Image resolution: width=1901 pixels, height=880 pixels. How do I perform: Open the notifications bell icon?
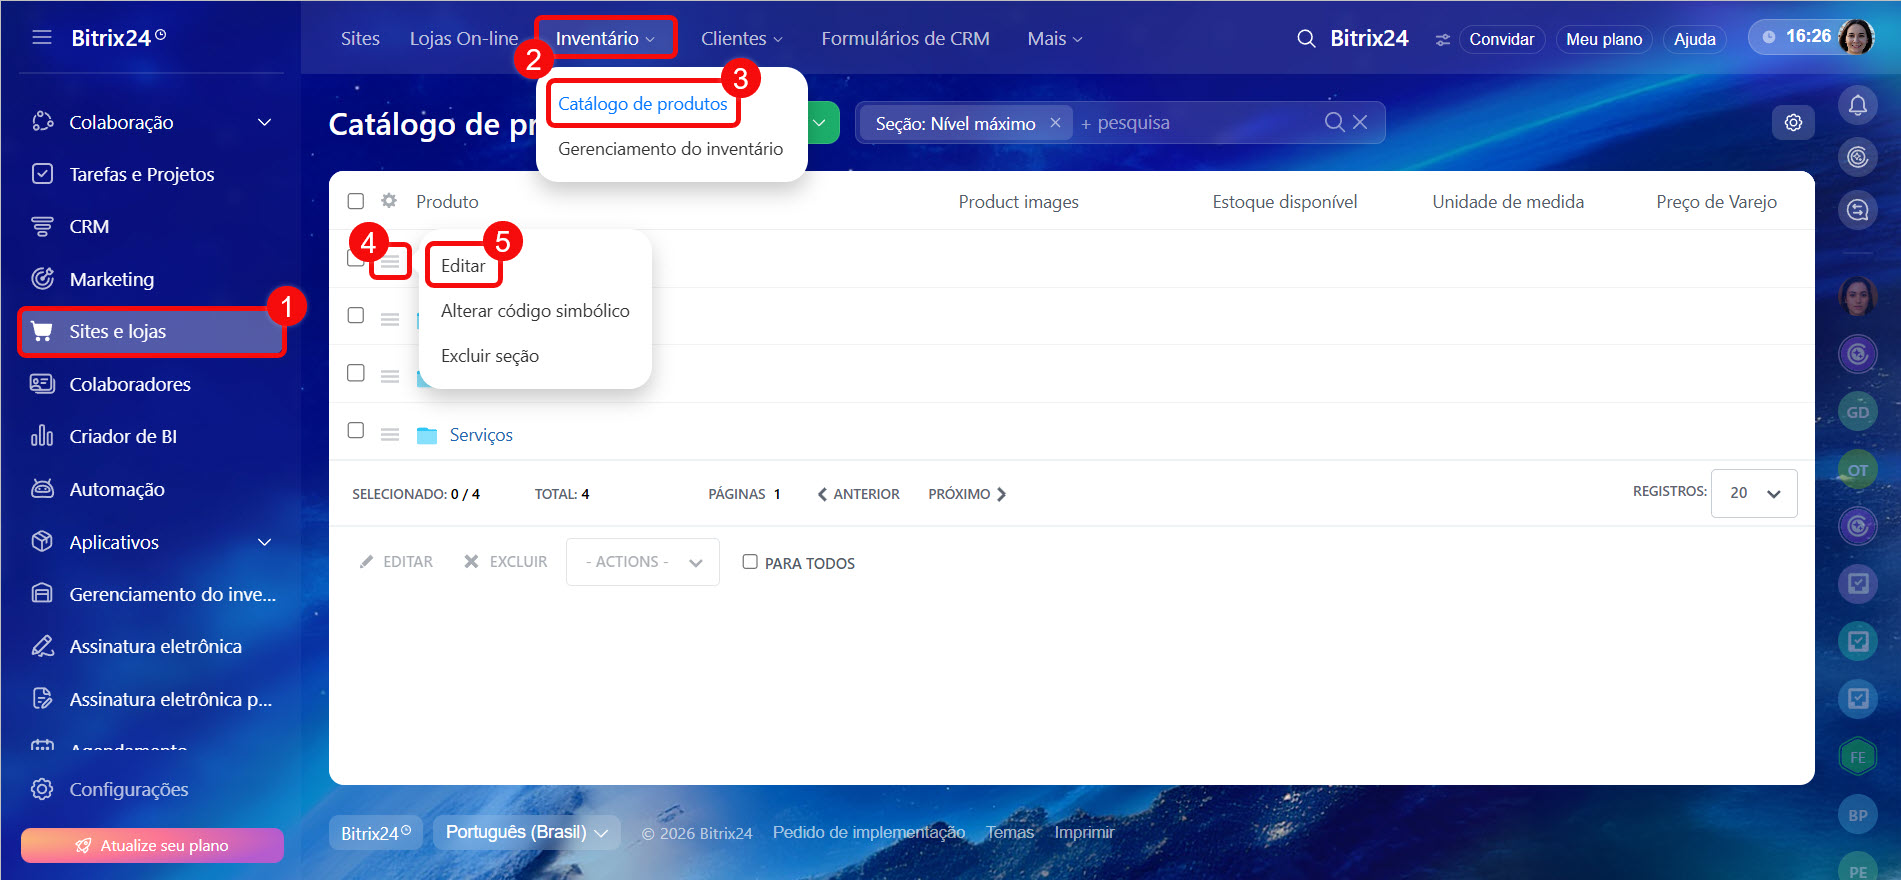(x=1857, y=104)
